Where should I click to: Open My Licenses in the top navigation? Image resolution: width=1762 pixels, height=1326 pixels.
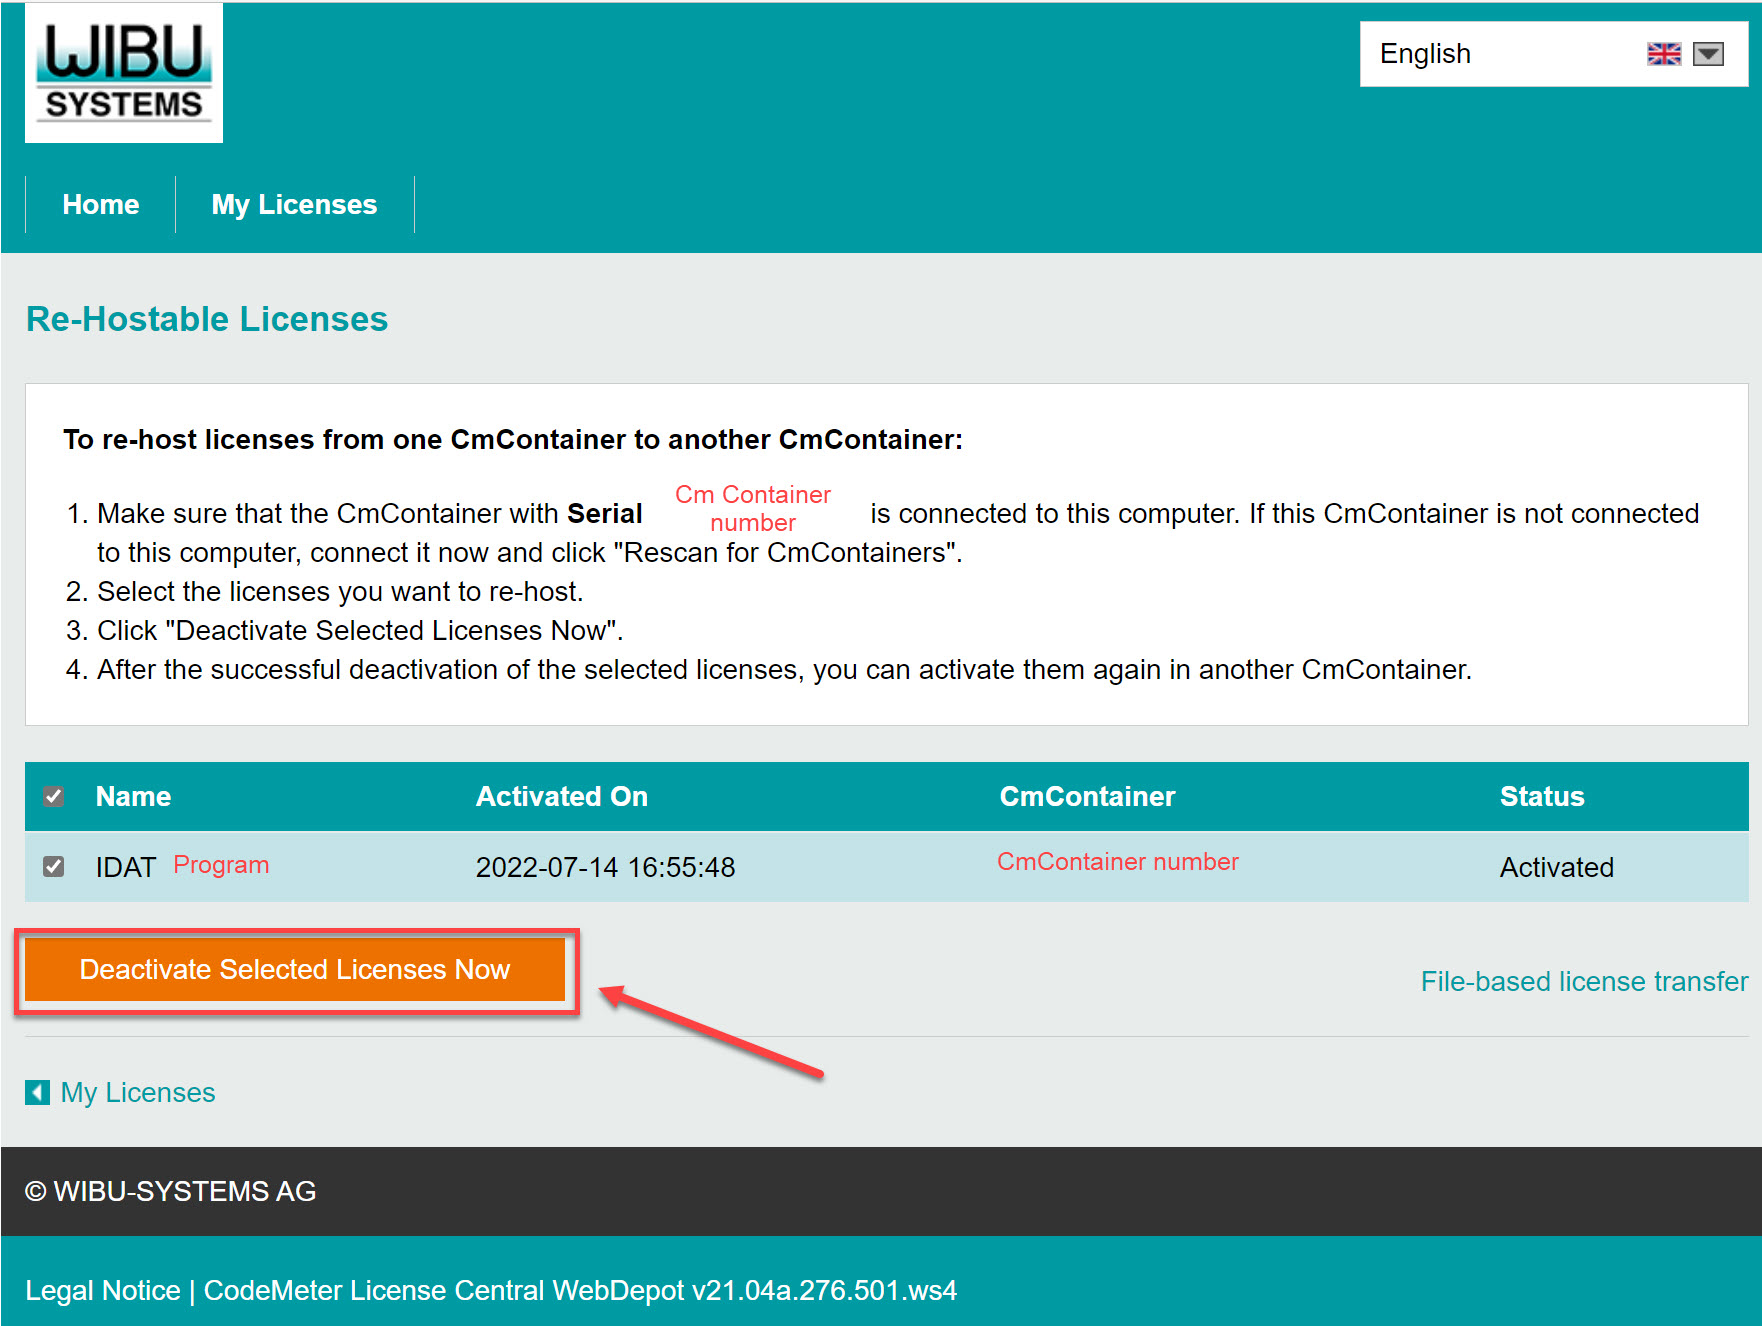(x=294, y=204)
